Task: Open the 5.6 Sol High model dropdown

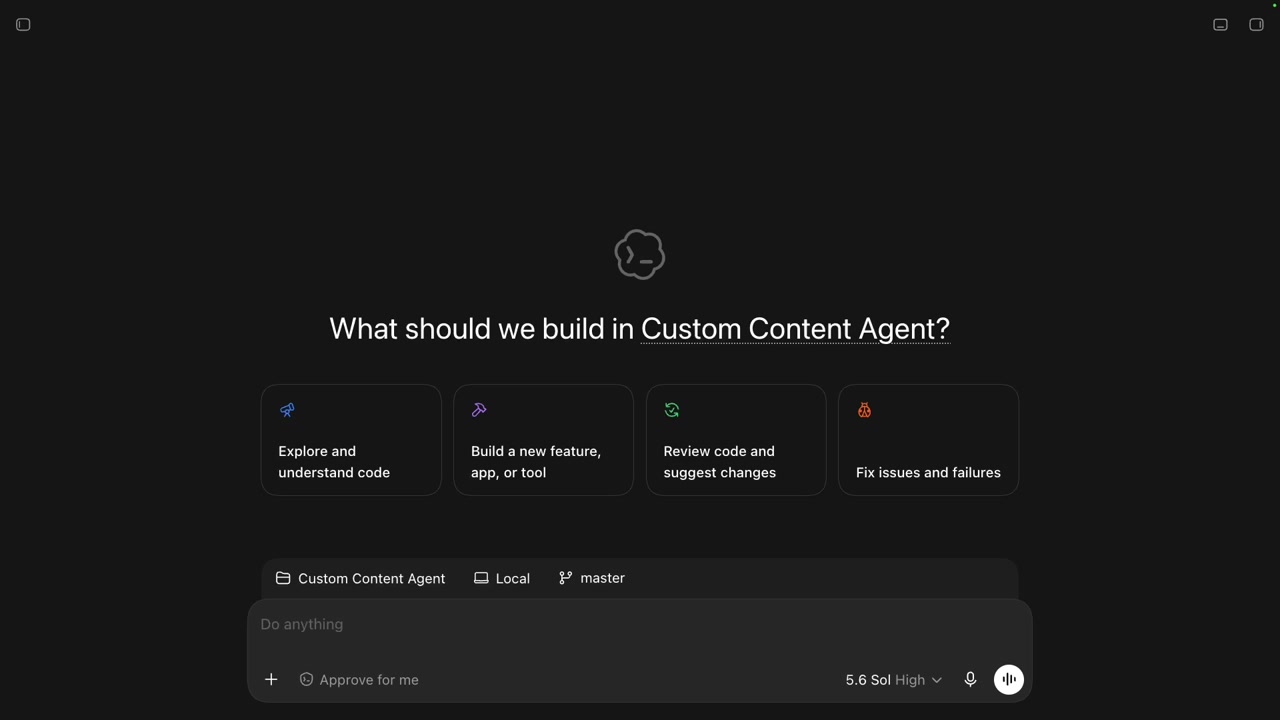Action: (x=893, y=680)
